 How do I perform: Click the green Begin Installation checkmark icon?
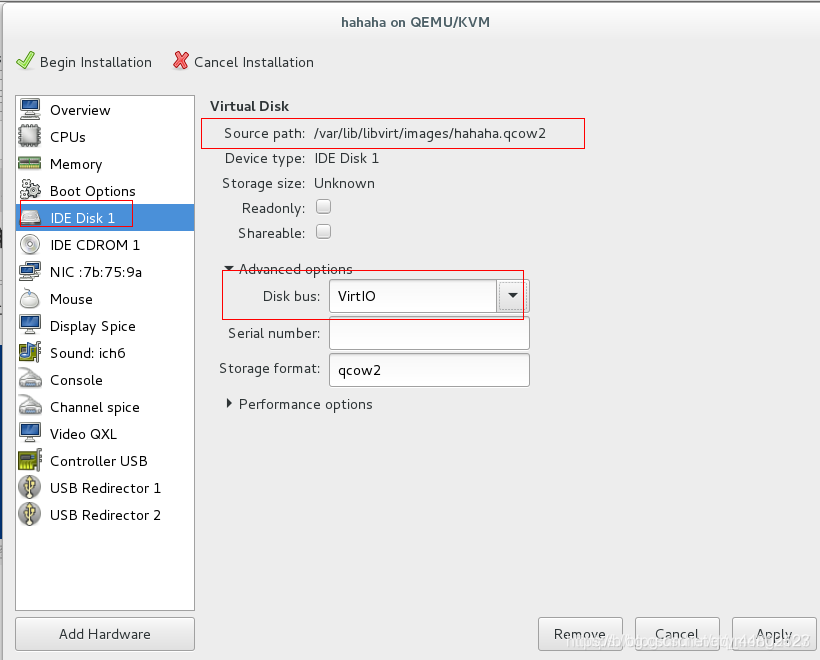[x=25, y=61]
